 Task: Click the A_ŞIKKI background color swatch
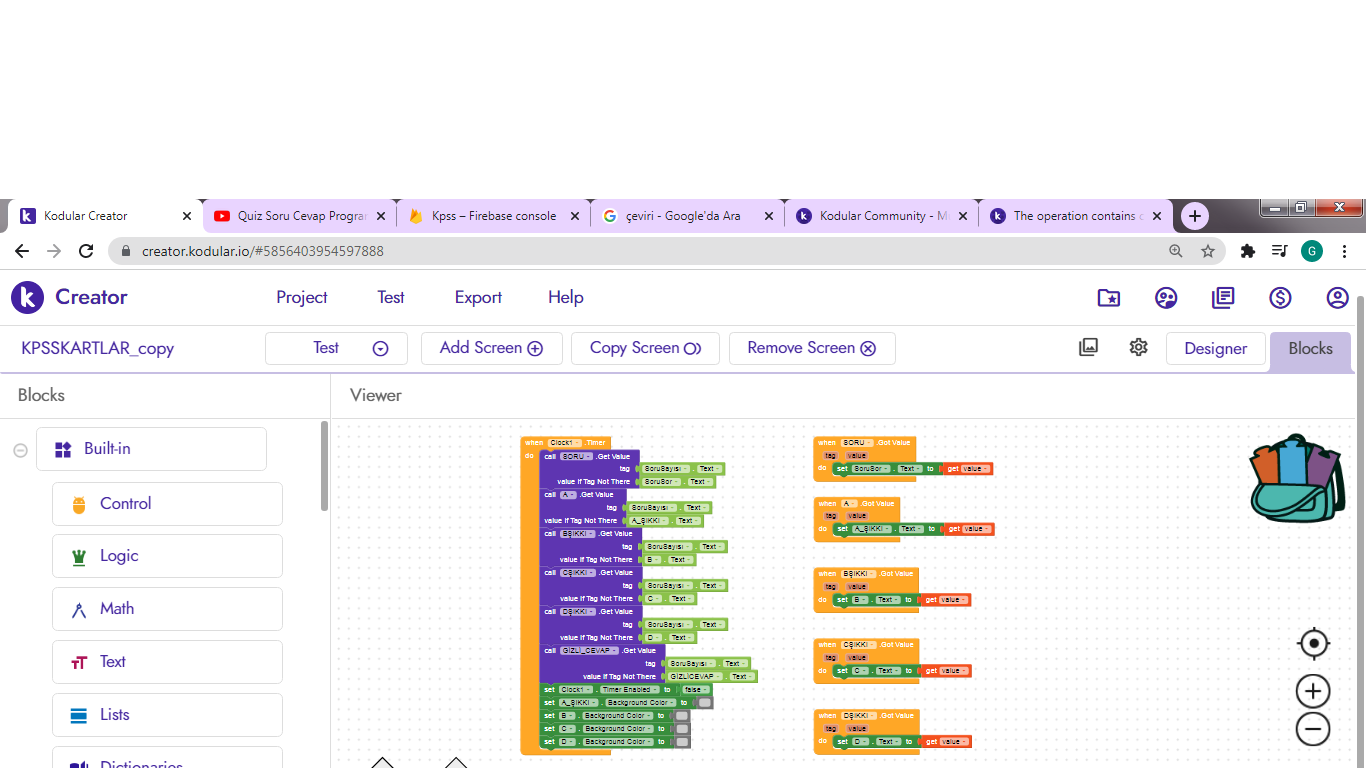tap(705, 703)
